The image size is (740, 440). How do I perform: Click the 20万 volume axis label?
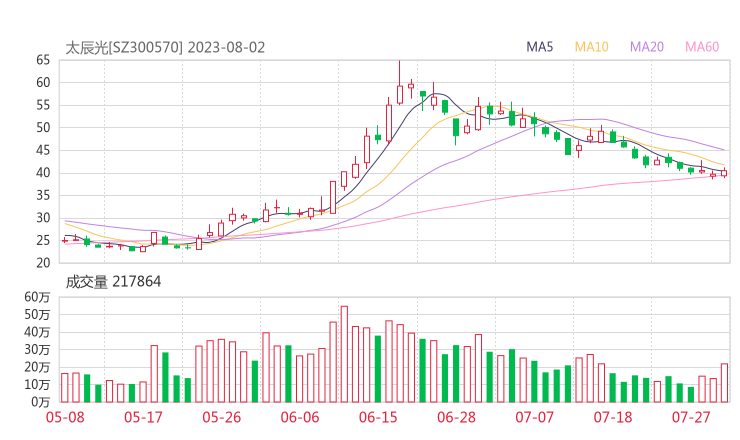point(37,367)
